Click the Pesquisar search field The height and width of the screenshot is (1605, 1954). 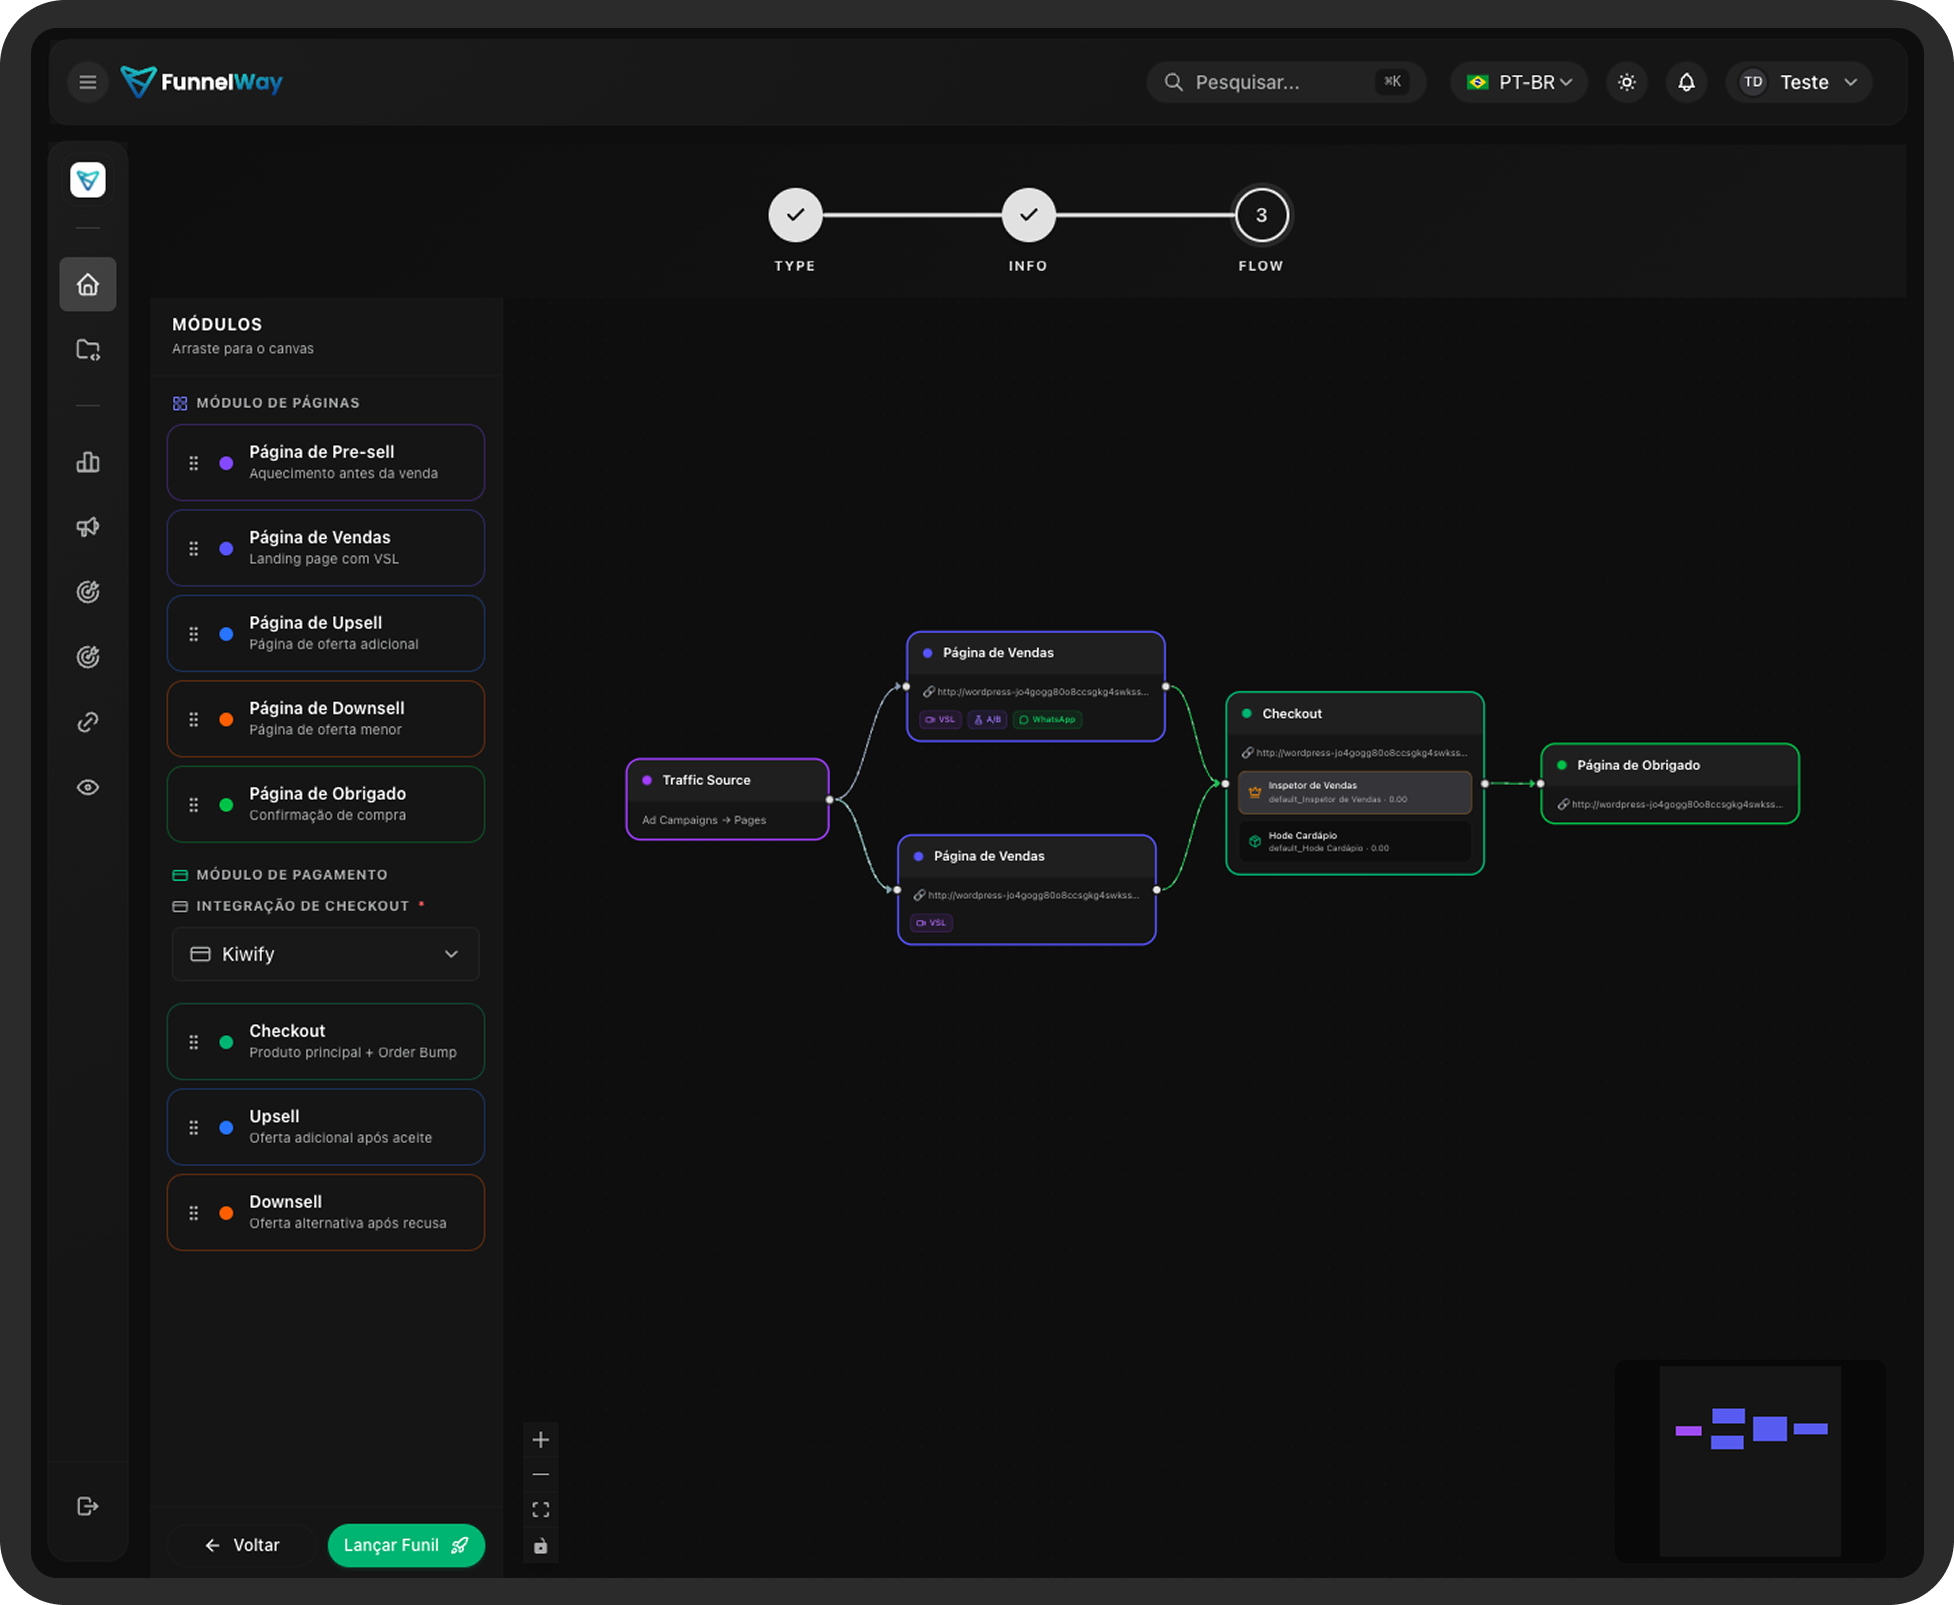pos(1286,82)
